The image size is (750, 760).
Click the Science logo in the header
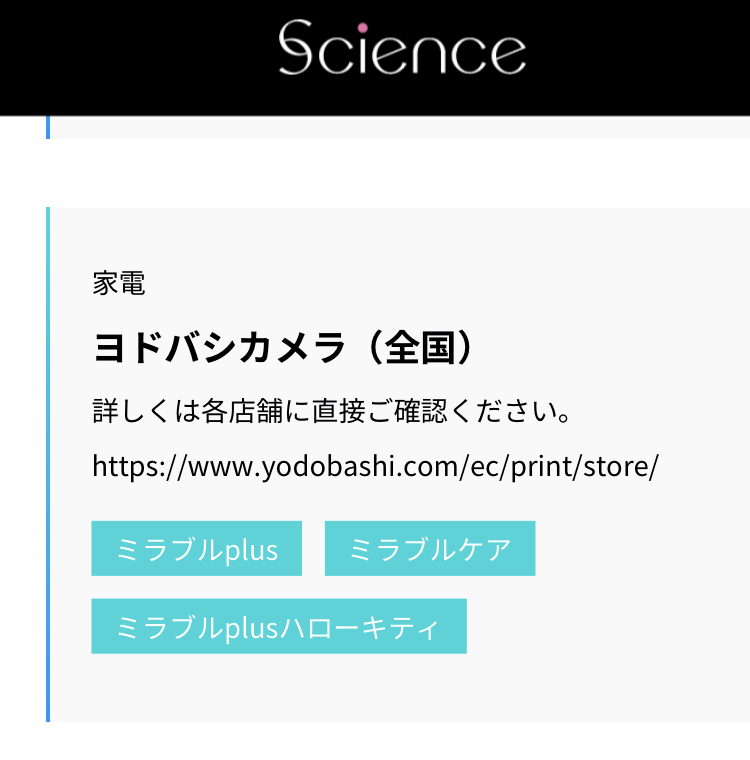pyautogui.click(x=402, y=49)
